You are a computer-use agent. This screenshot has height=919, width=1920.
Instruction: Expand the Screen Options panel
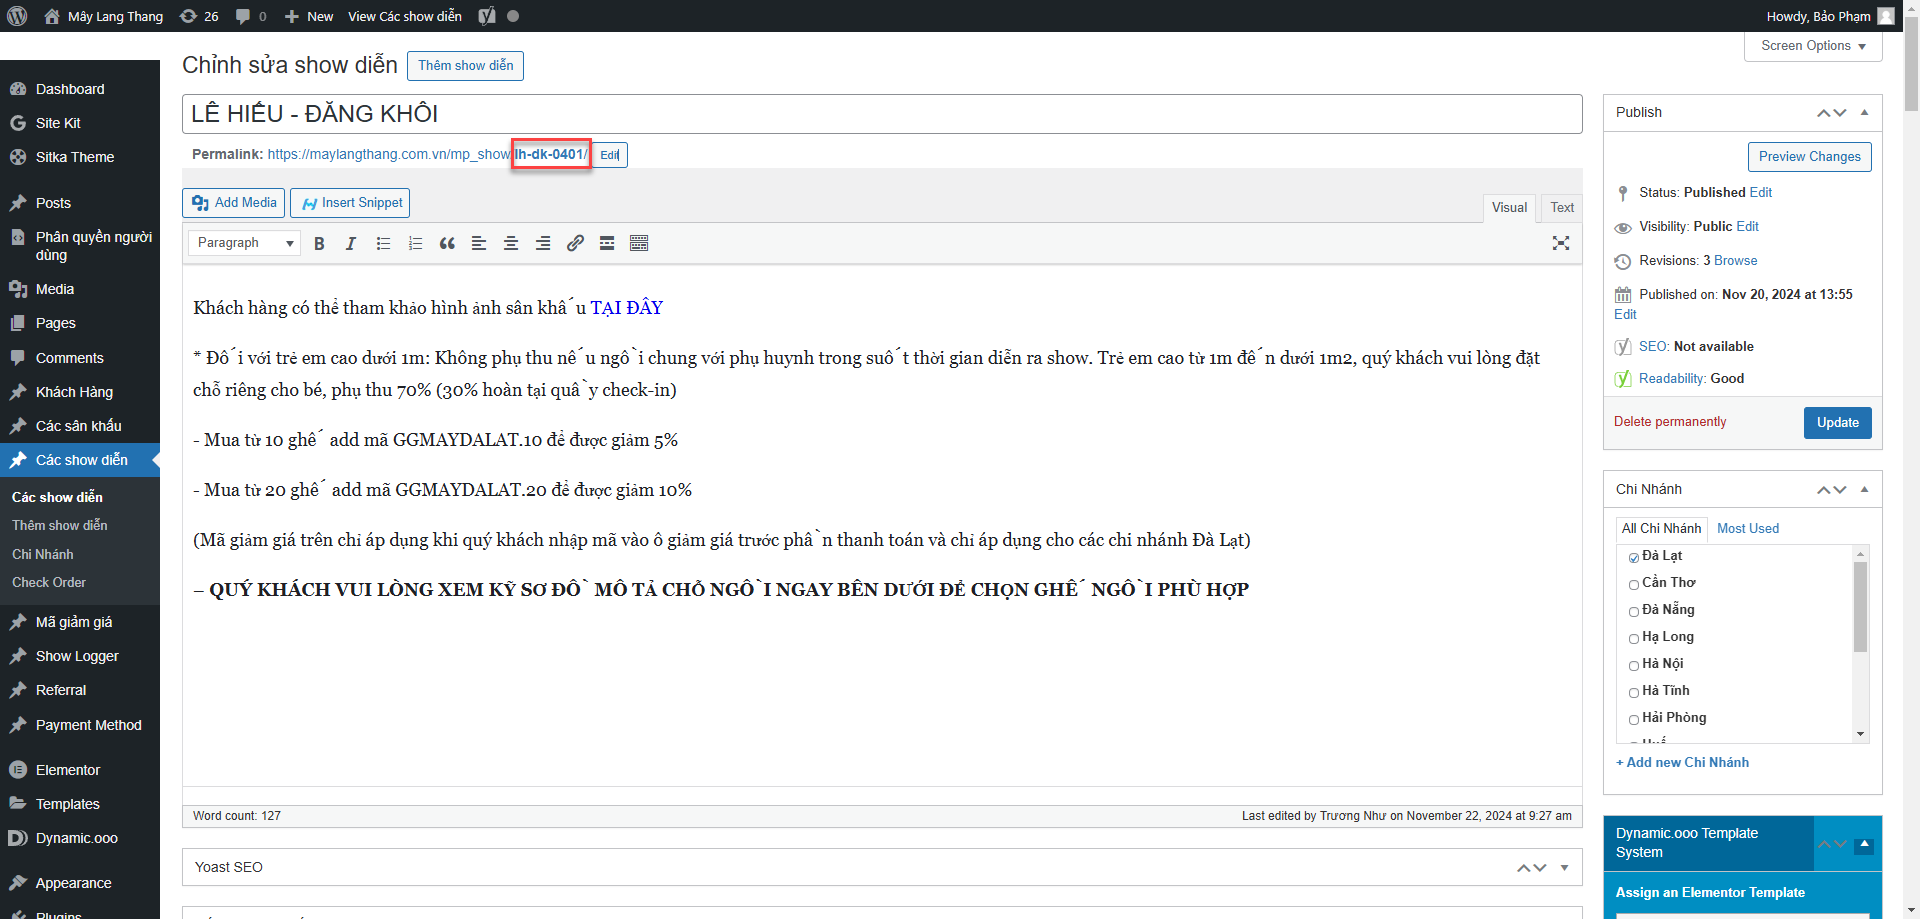(x=1812, y=46)
